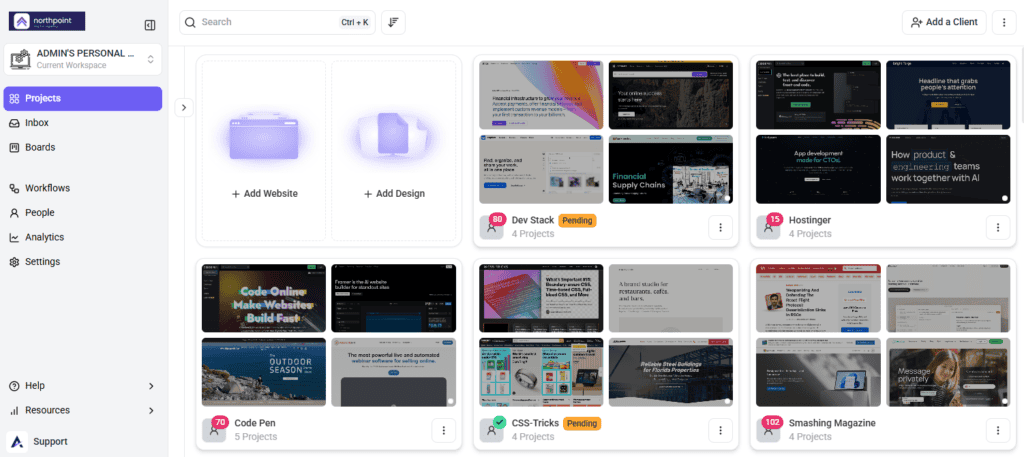Screen dimensions: 1024x457
Task: Click the Workflows icon
Action: click(x=14, y=188)
